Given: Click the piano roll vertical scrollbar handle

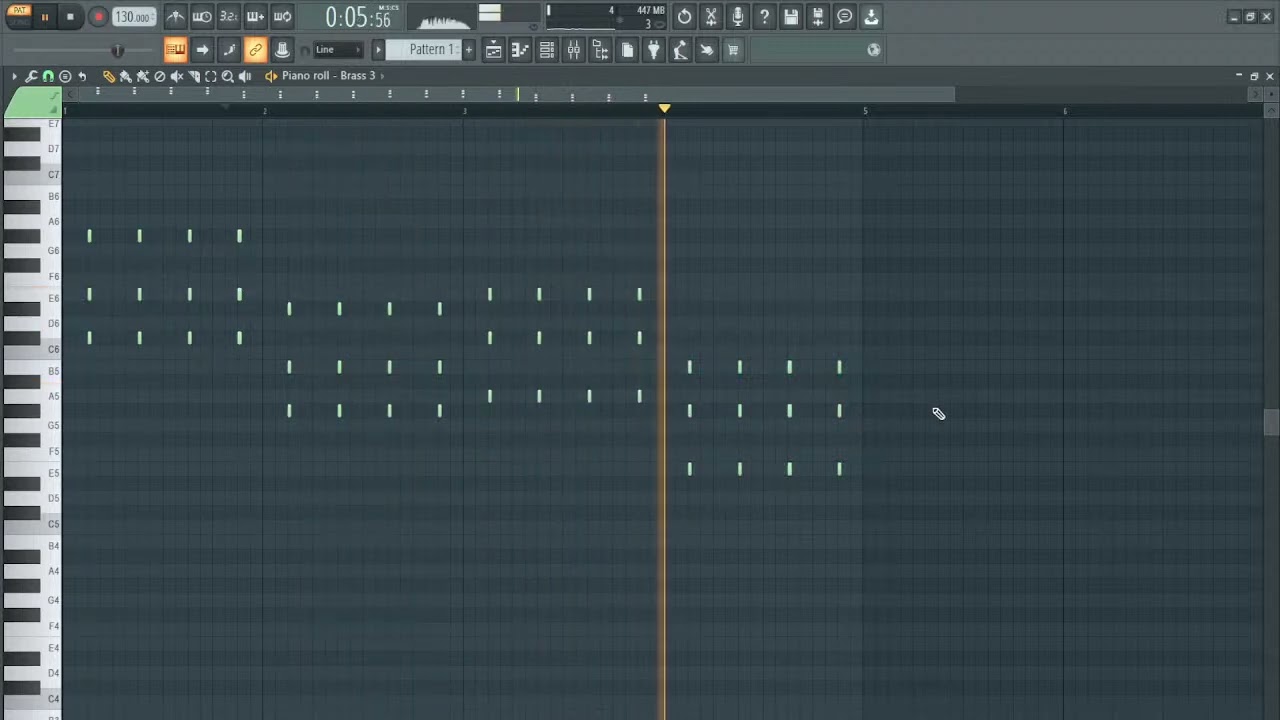Looking at the screenshot, I should pos(1271,422).
